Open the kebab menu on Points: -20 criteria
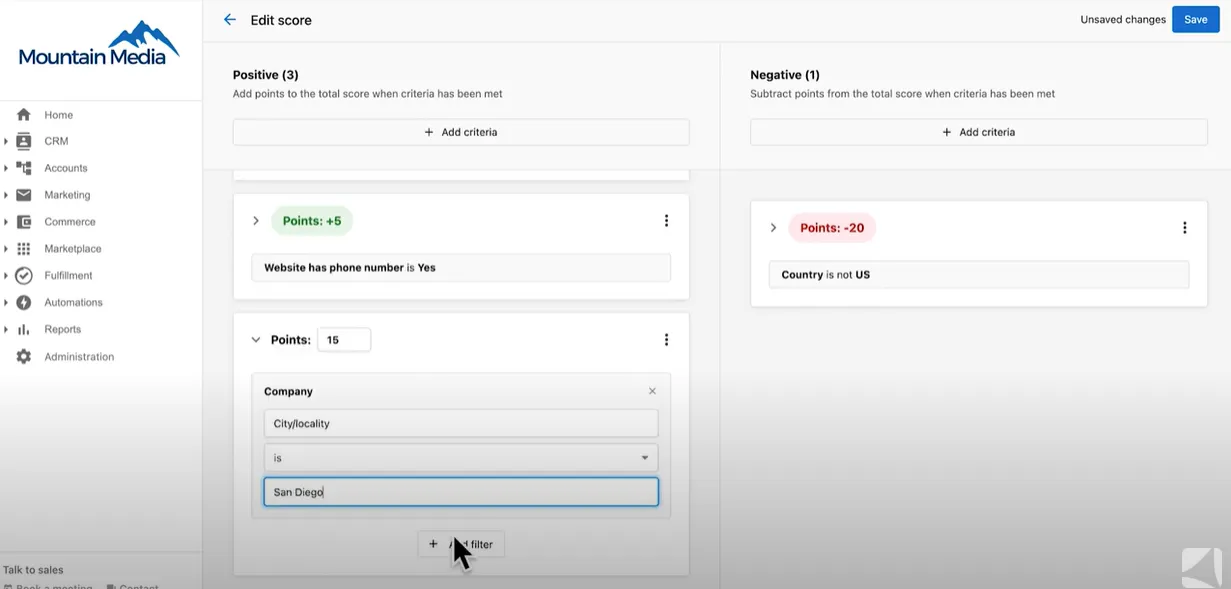1231x589 pixels. [1184, 227]
